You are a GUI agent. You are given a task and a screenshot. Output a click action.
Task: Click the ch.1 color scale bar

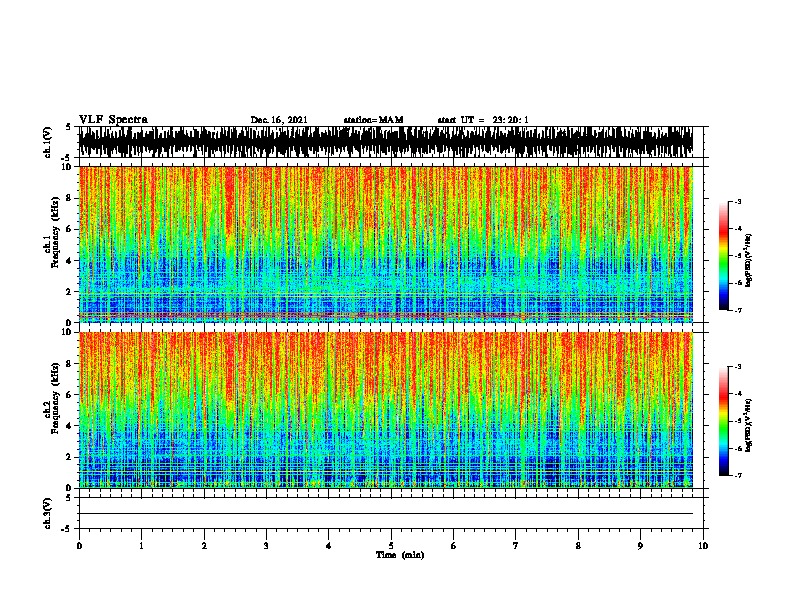pos(724,256)
